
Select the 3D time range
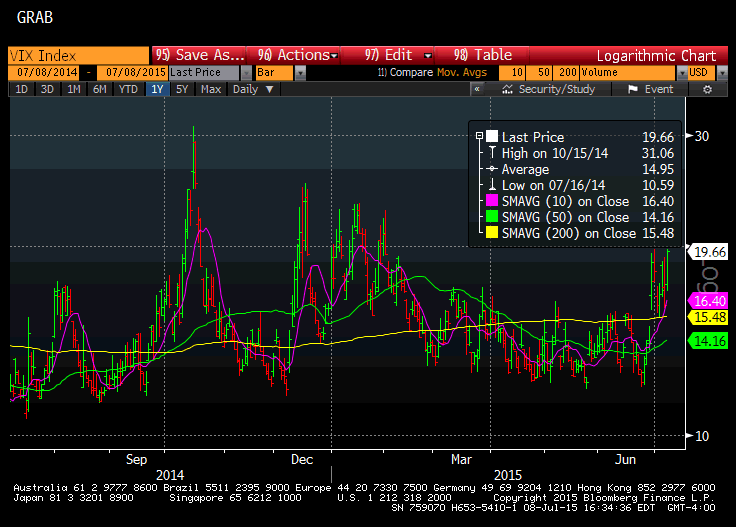(47, 89)
